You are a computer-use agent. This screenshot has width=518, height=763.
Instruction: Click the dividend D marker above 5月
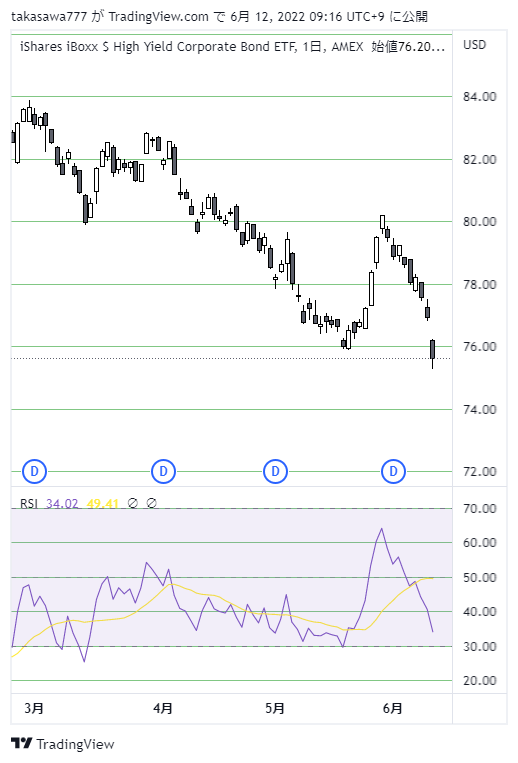(275, 471)
